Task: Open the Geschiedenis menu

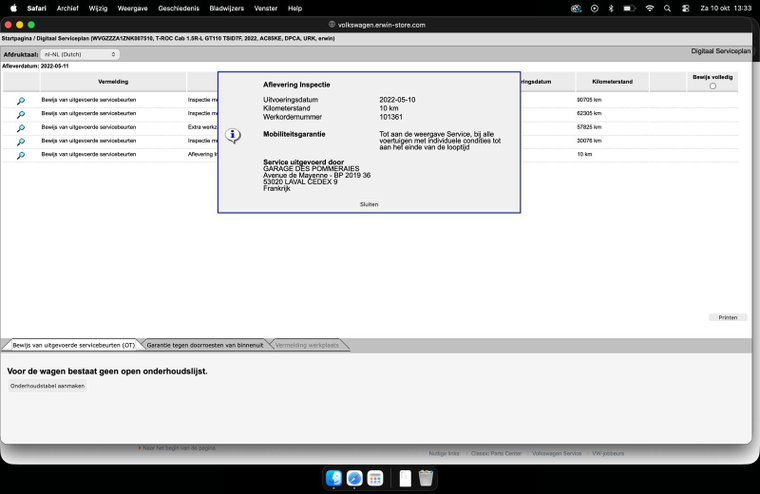Action: [178, 8]
